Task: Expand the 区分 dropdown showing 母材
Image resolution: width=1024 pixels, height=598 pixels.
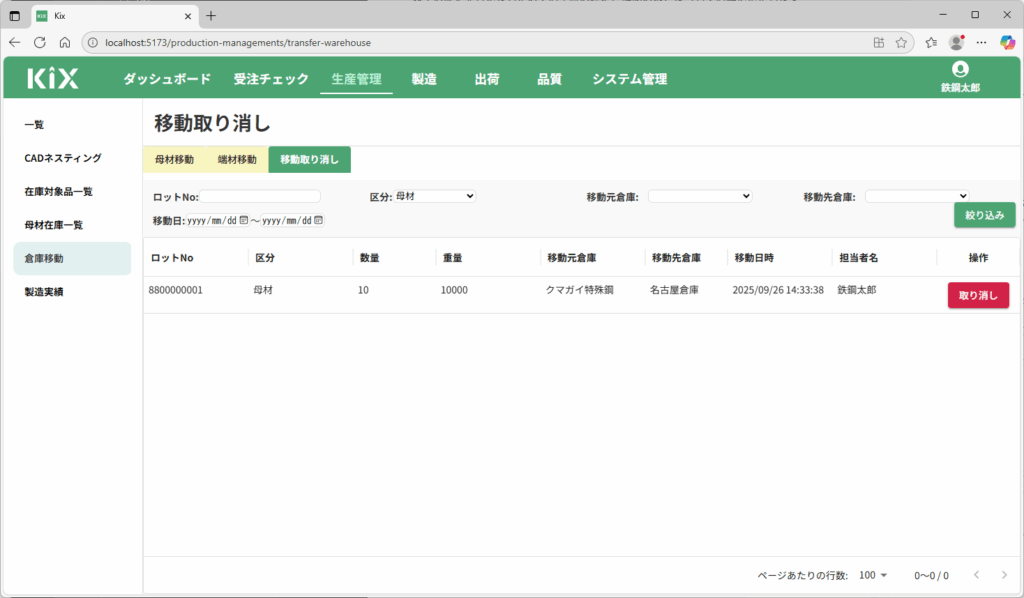Action: tap(435, 197)
